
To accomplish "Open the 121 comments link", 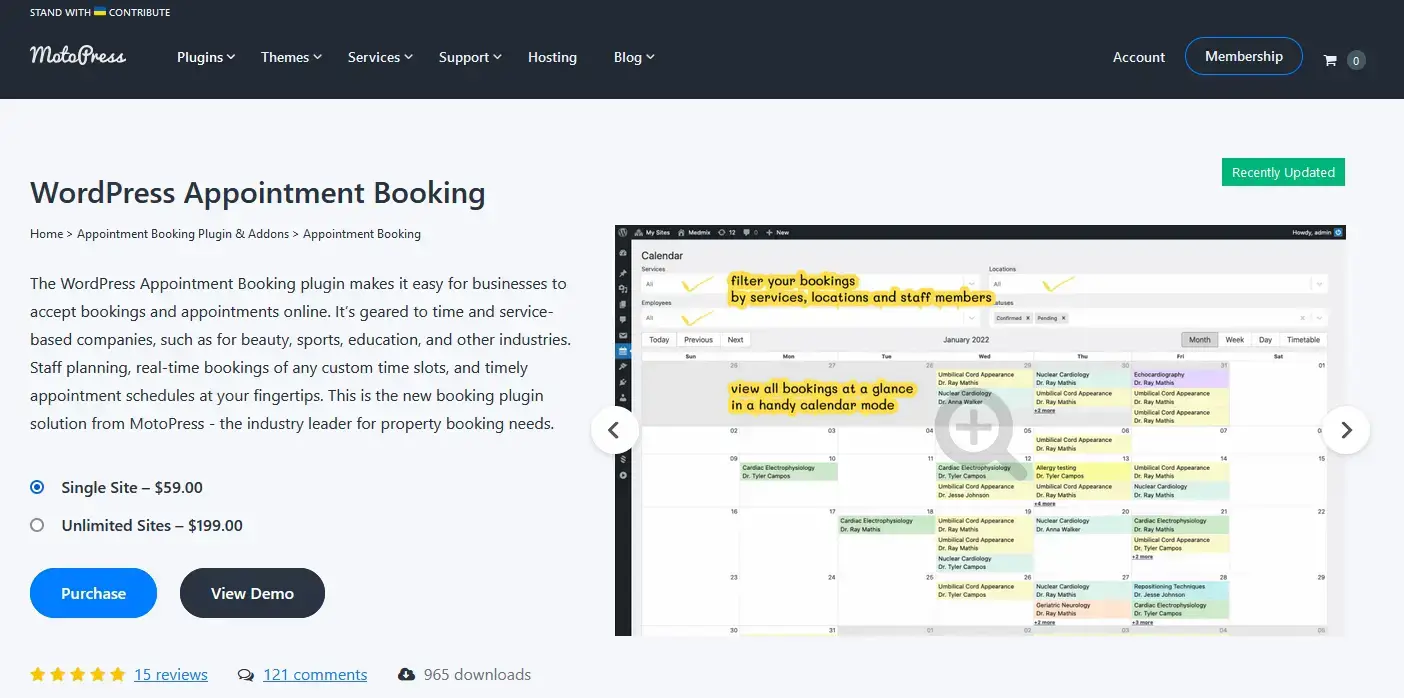I will click(315, 675).
